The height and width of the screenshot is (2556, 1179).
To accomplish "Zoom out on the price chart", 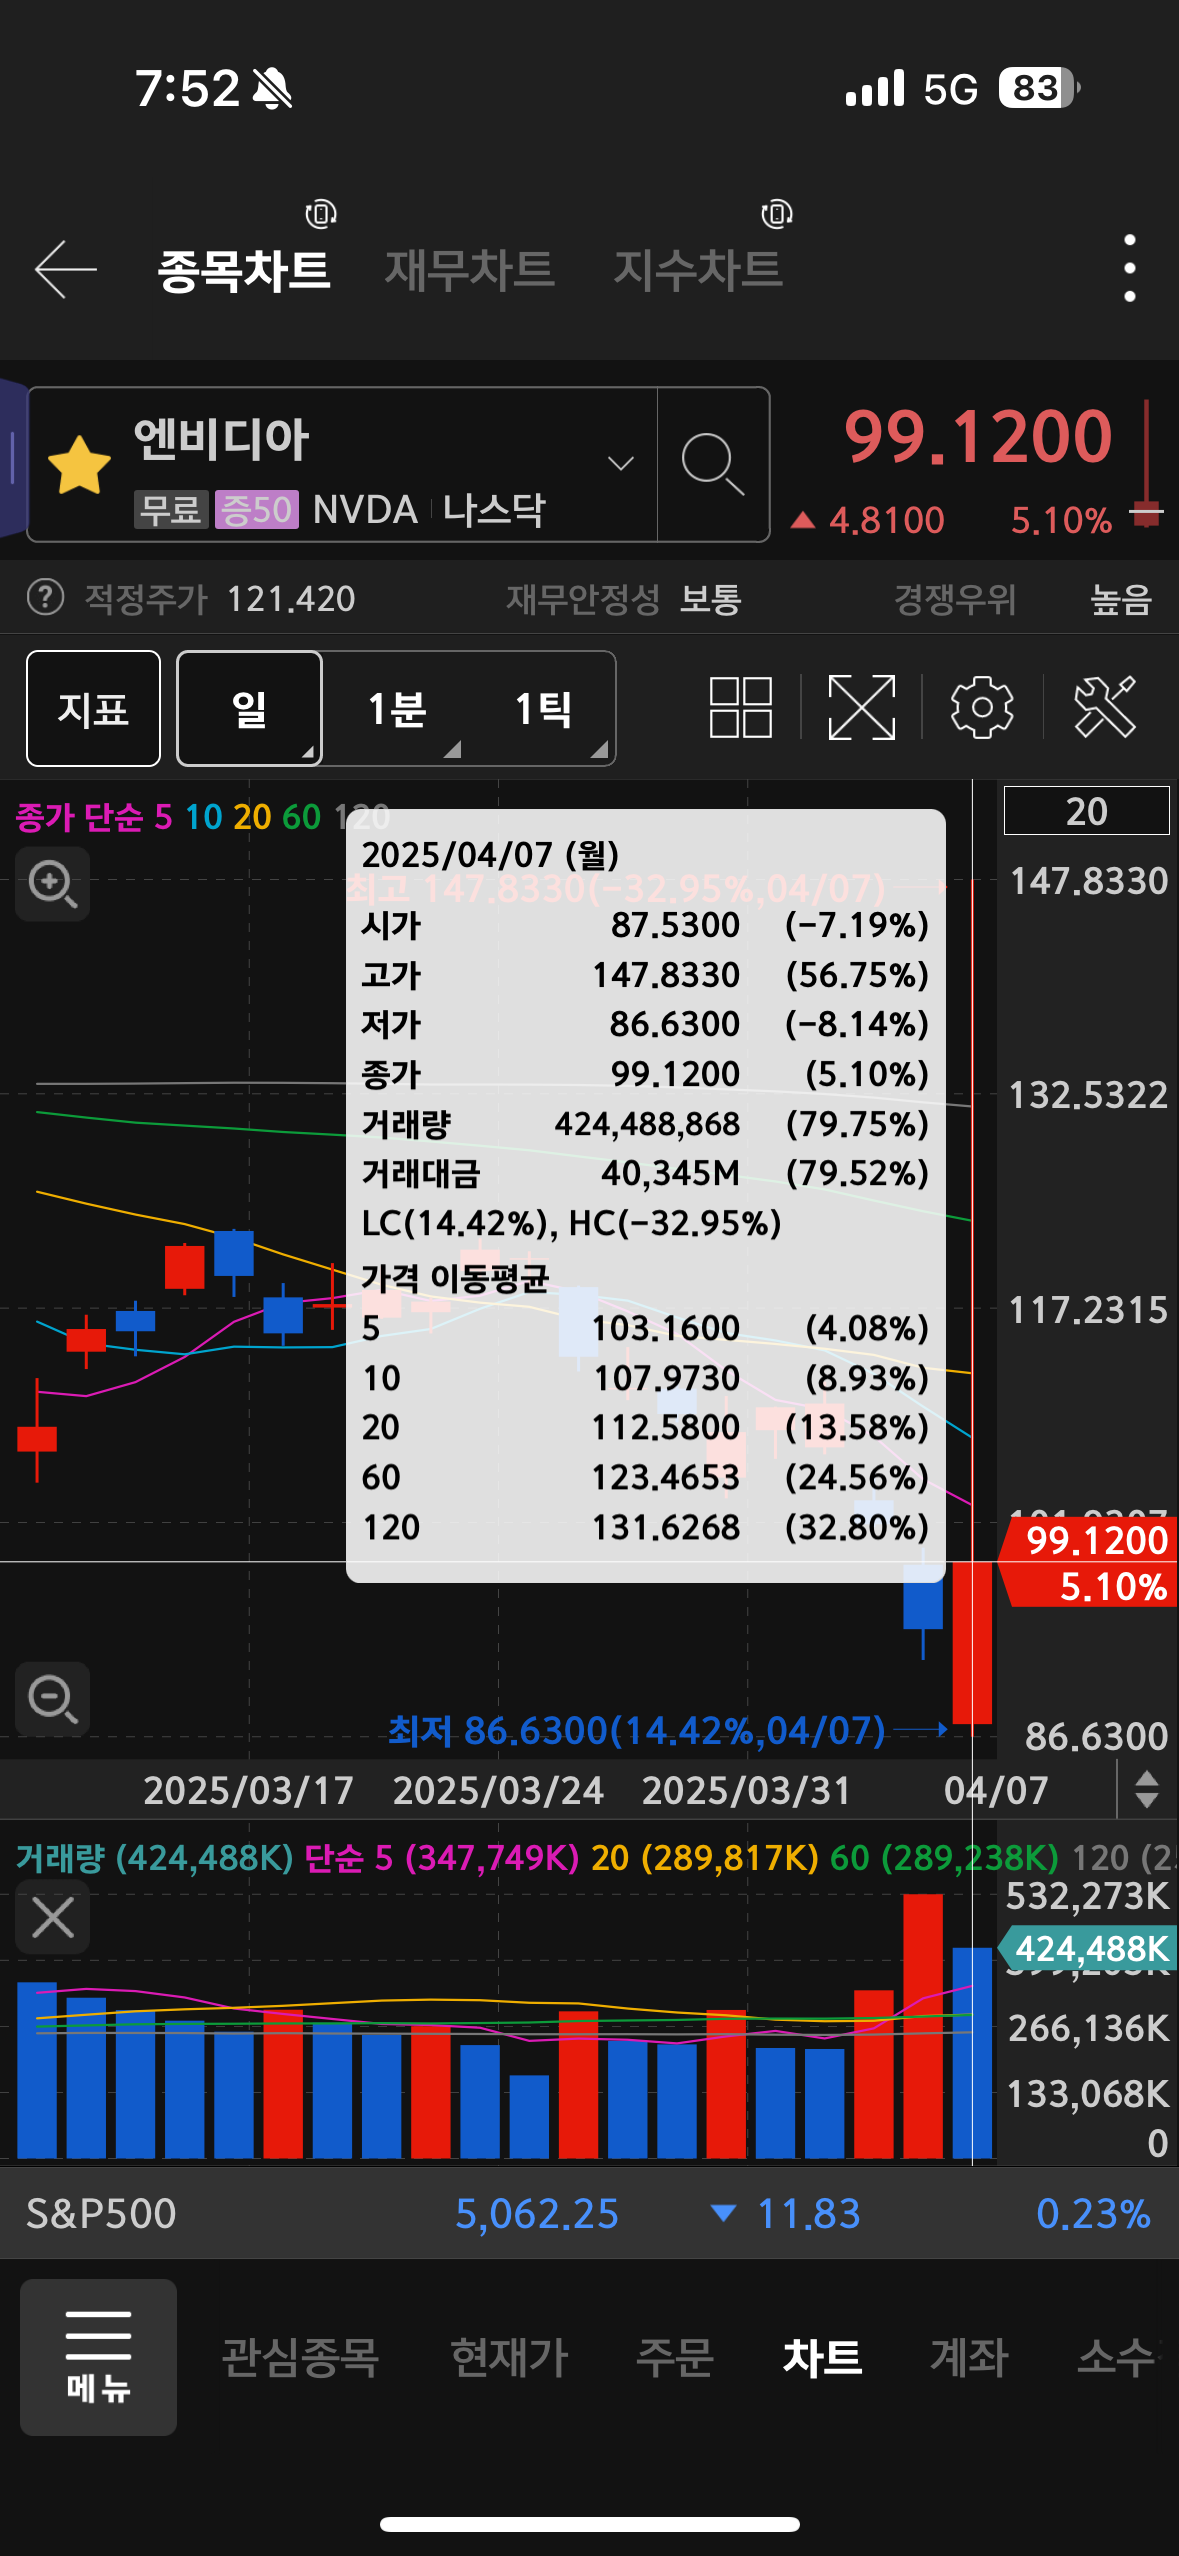I will coord(53,1699).
